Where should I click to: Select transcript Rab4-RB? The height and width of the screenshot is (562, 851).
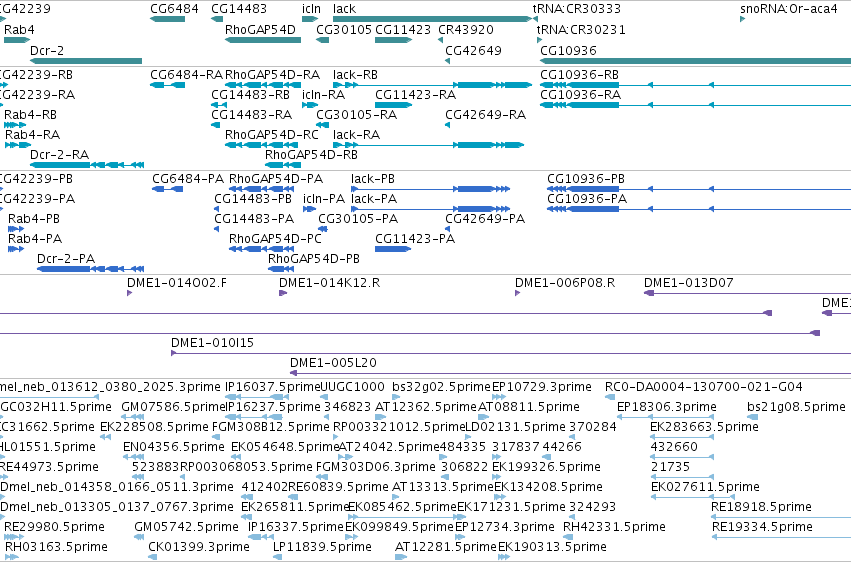15,125
